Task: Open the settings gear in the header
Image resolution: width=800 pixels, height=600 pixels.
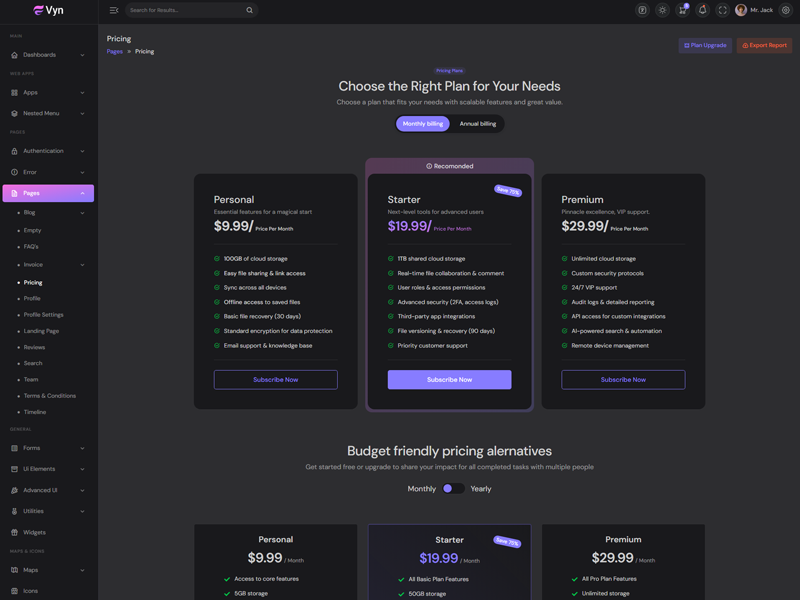Action: [785, 10]
